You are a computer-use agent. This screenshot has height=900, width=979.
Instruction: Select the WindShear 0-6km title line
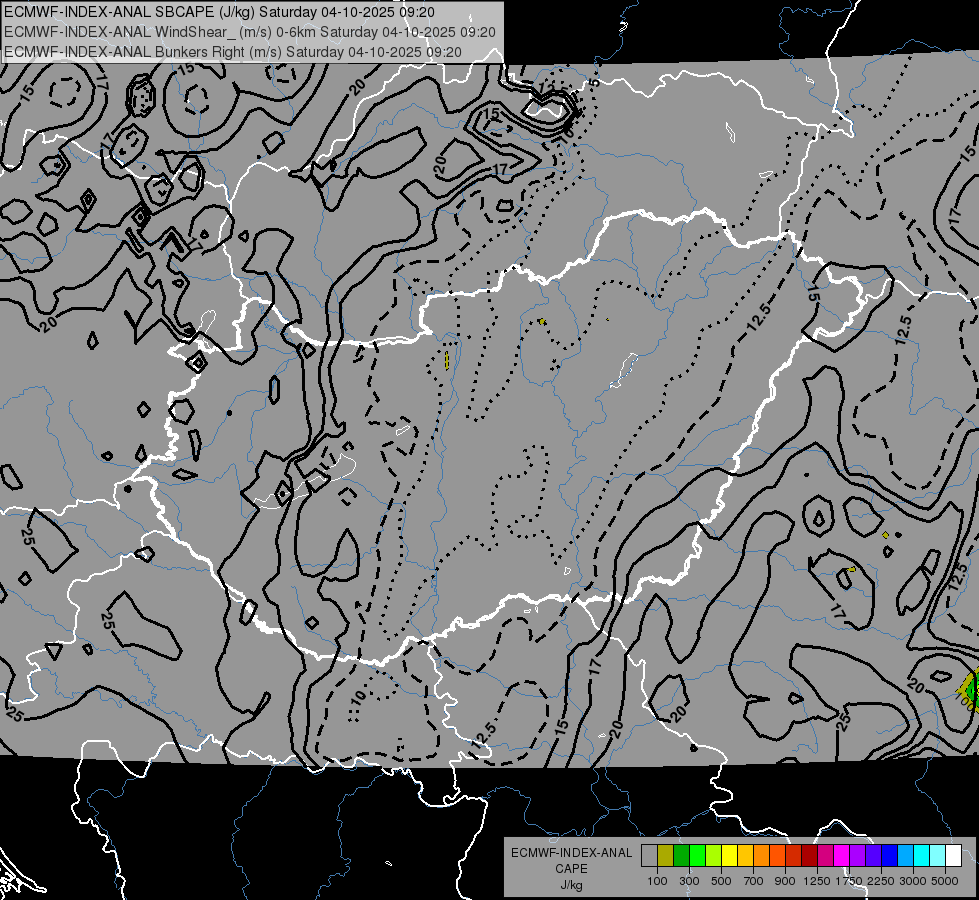250,32
